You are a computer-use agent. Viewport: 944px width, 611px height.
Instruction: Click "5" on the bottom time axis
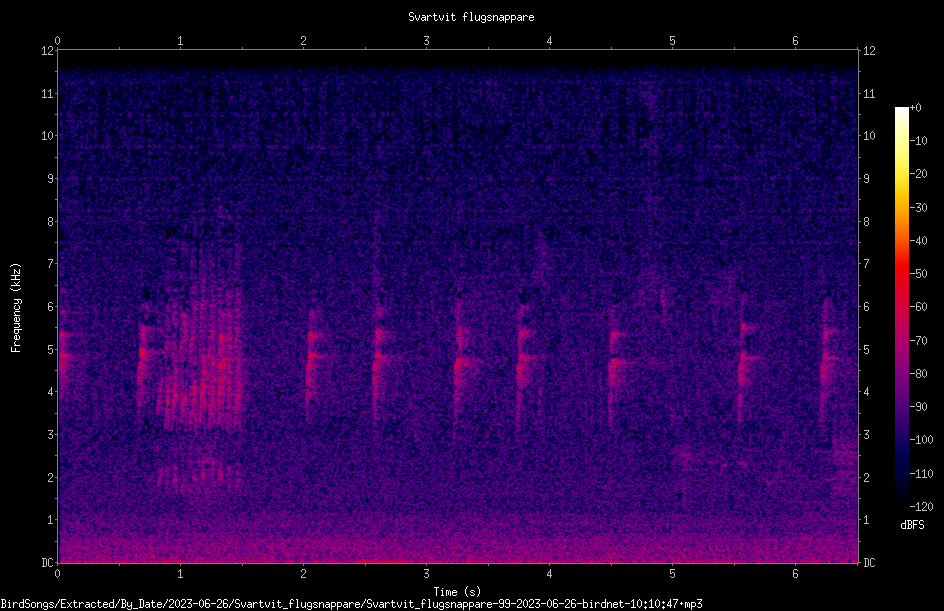tap(672, 574)
